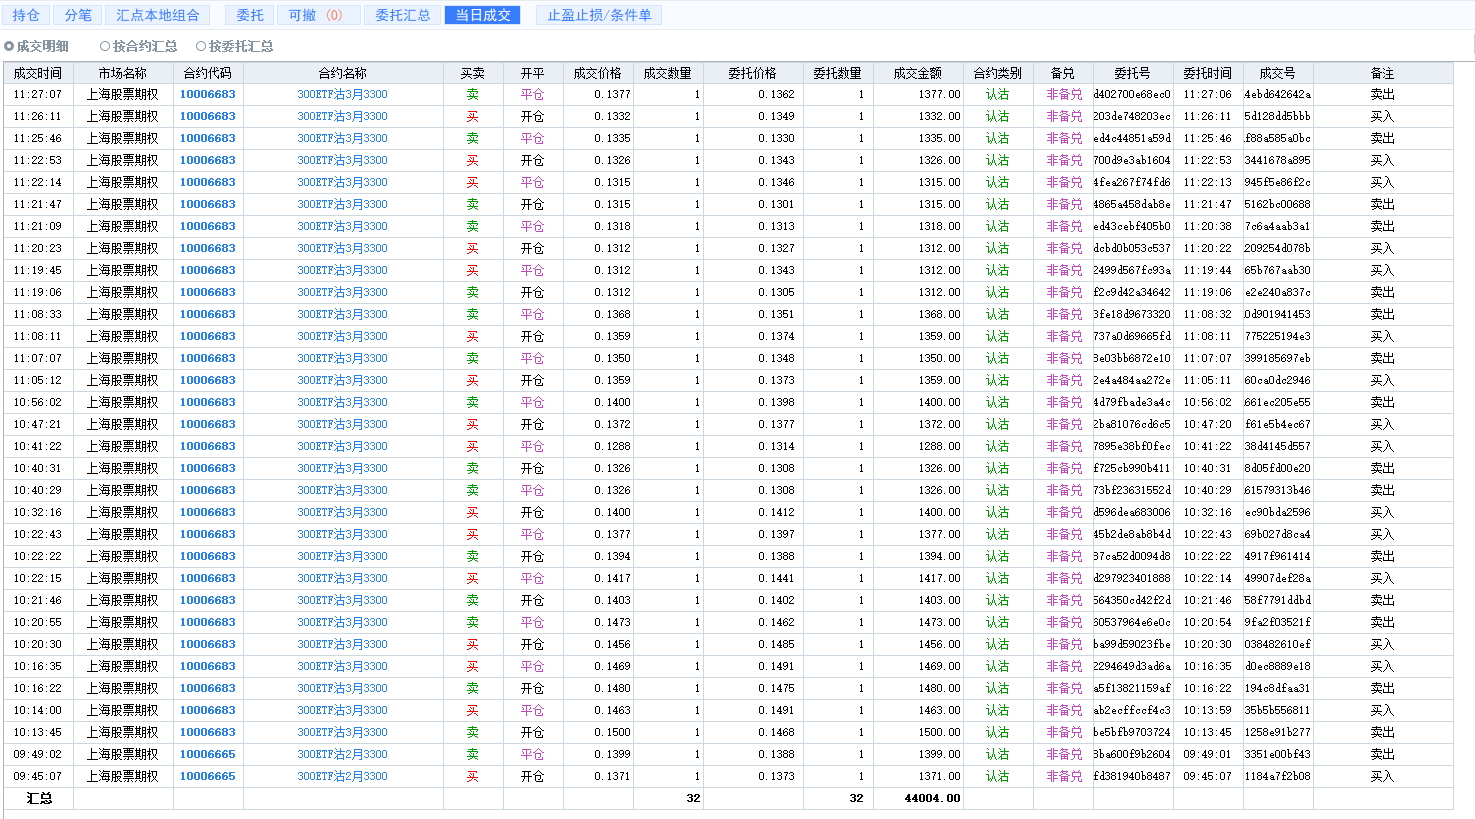The width and height of the screenshot is (1475, 819).
Task: Click amount 1350.00 in the table
Action: [940, 358]
